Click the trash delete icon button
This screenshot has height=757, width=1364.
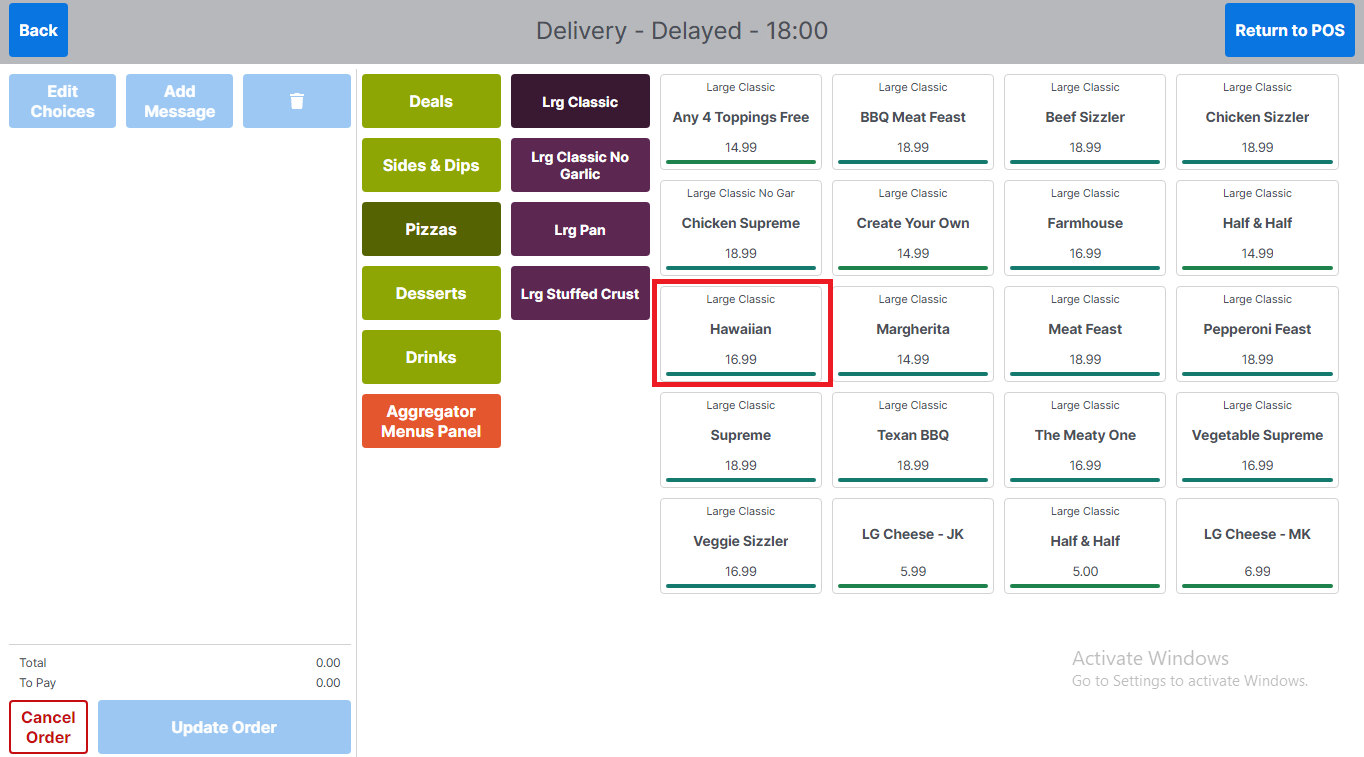[296, 101]
